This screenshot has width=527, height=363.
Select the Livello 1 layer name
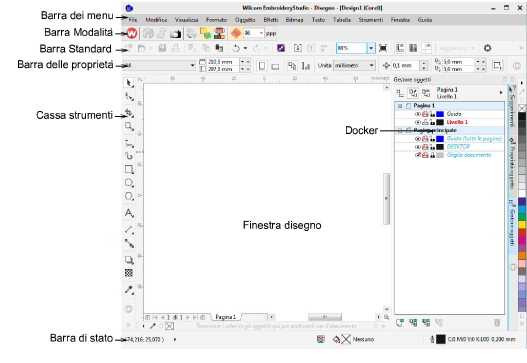(457, 122)
